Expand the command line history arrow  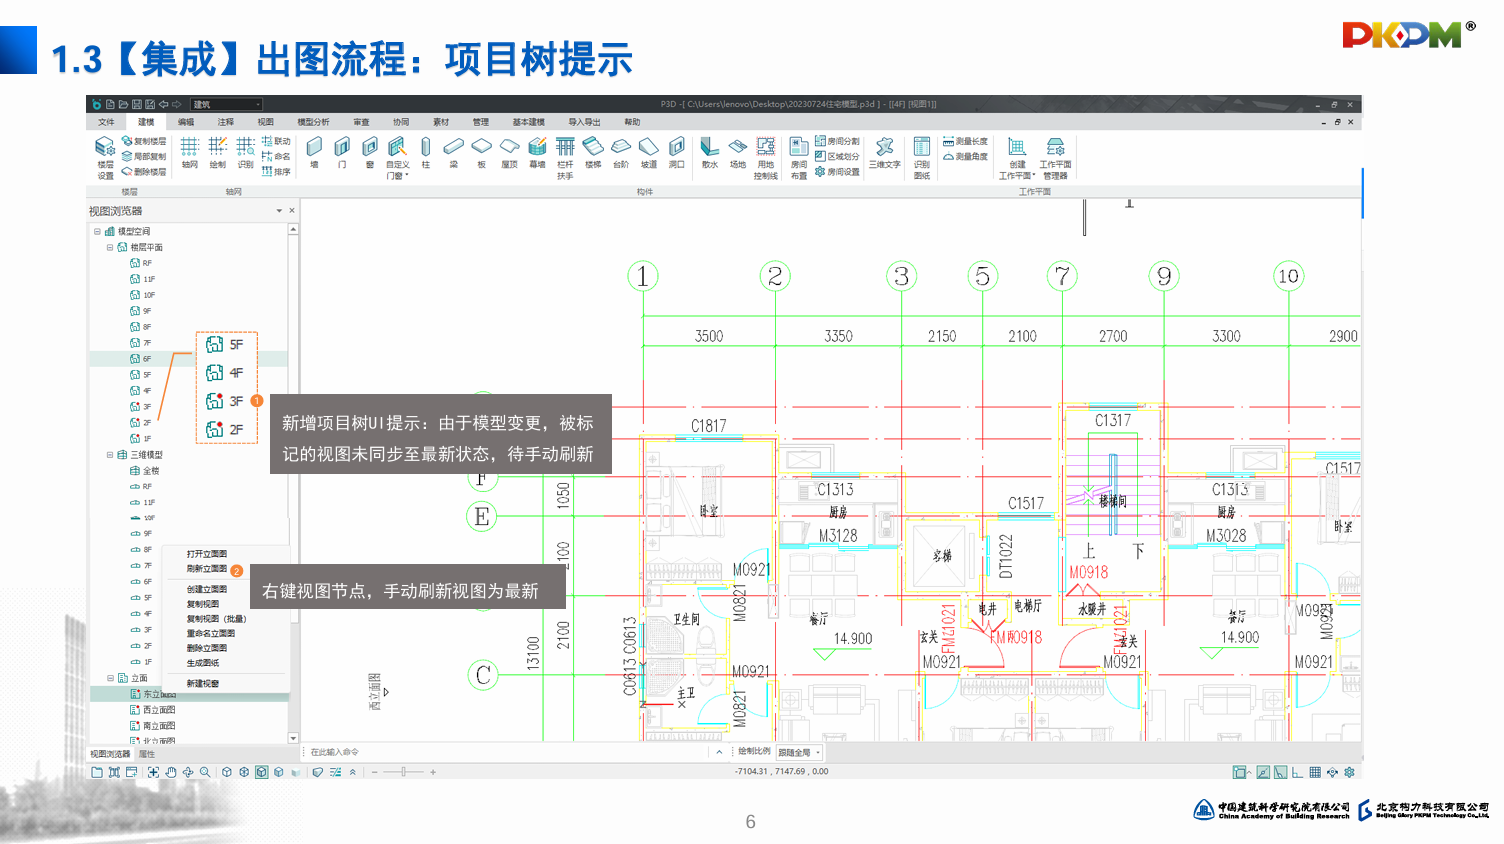click(x=719, y=752)
